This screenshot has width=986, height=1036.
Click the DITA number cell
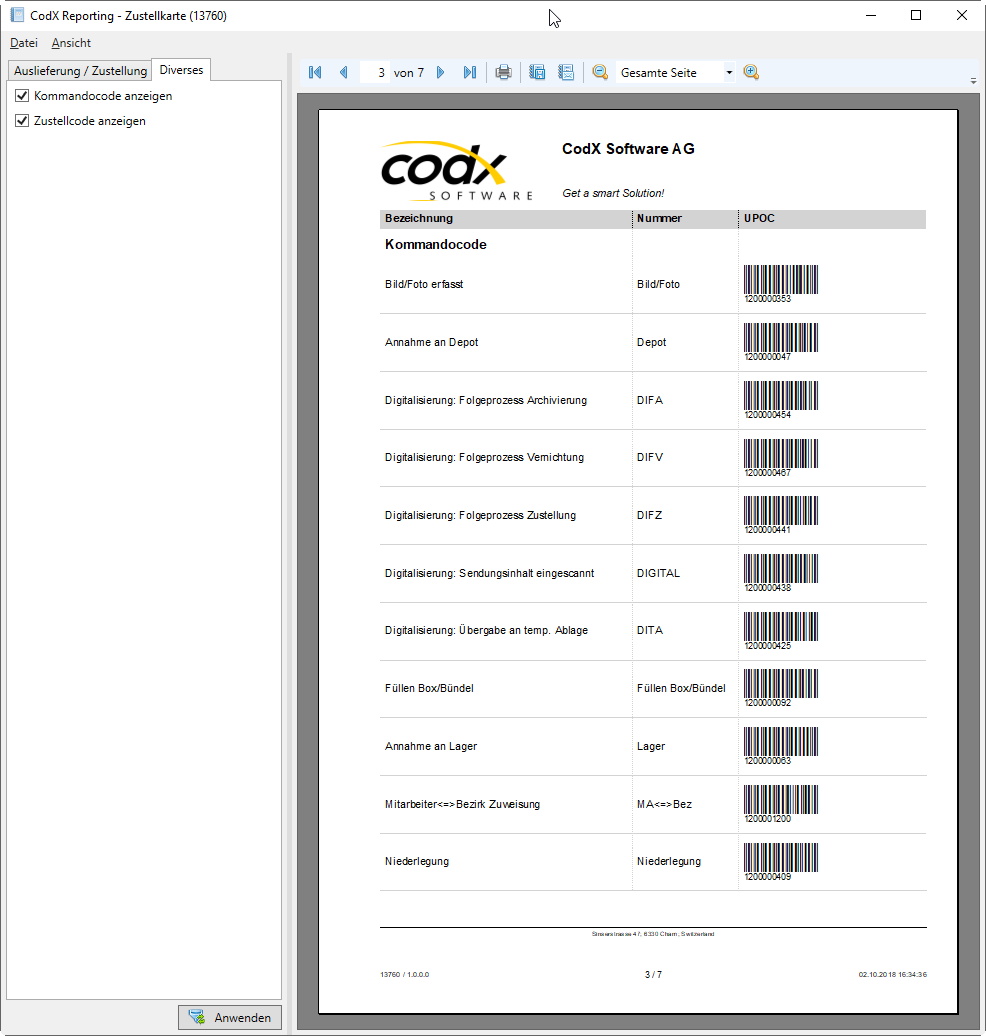(x=650, y=630)
